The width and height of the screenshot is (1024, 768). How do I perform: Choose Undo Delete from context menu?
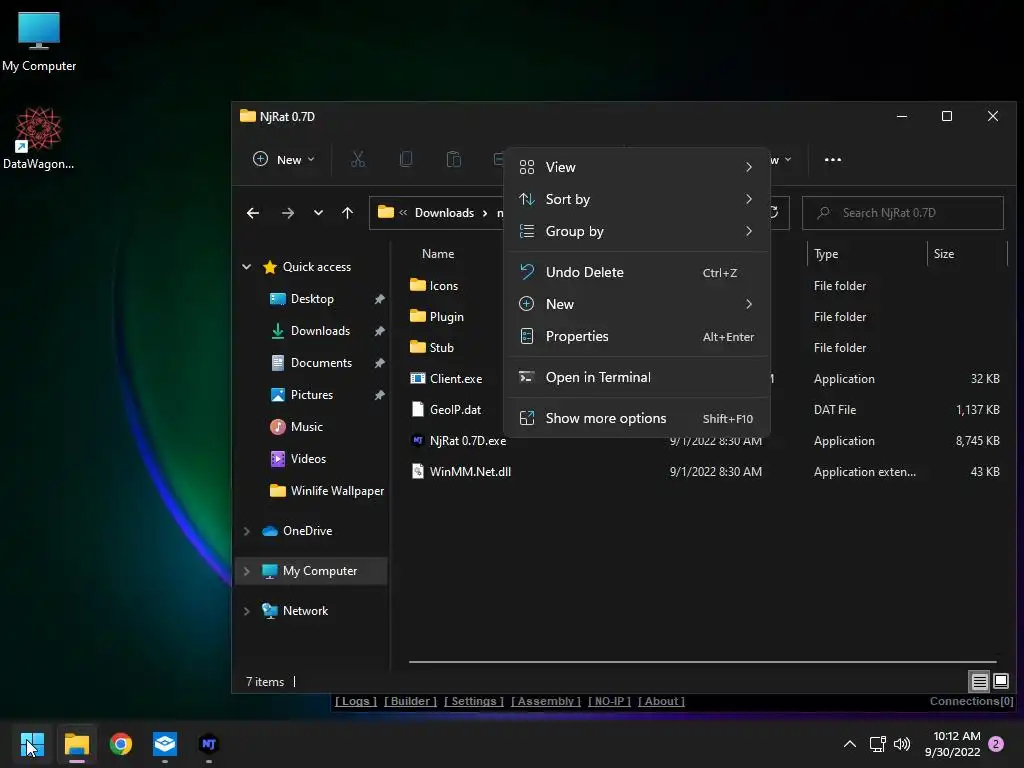click(x=637, y=272)
